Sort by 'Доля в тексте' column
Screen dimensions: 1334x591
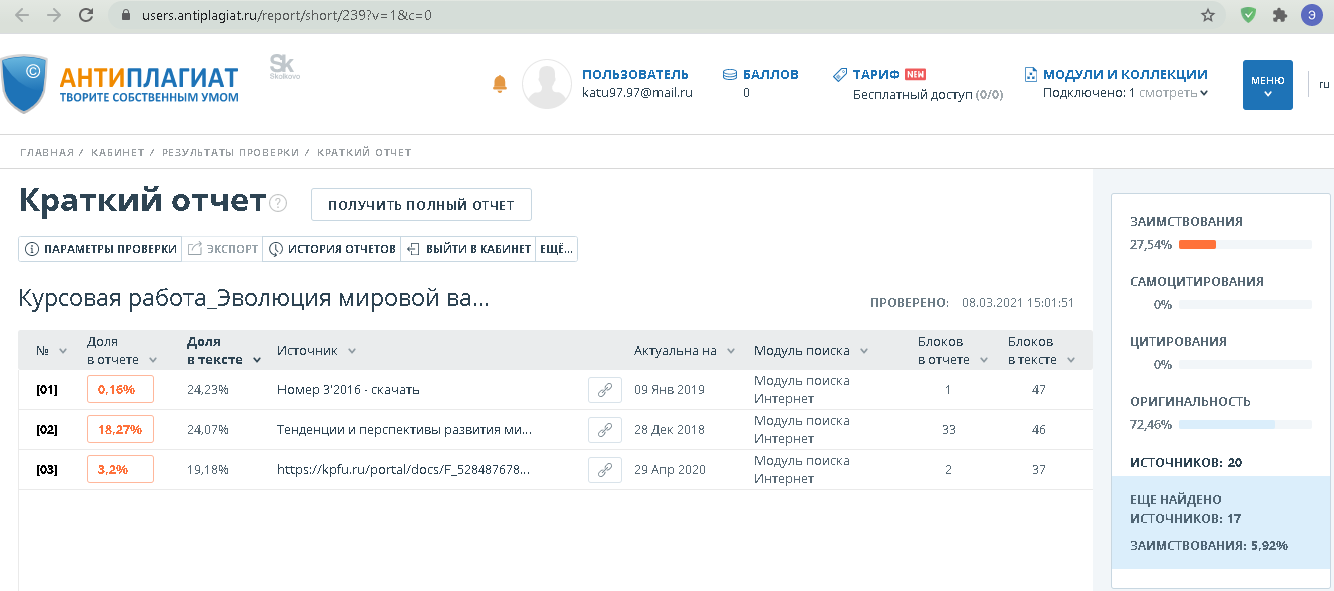click(x=223, y=351)
